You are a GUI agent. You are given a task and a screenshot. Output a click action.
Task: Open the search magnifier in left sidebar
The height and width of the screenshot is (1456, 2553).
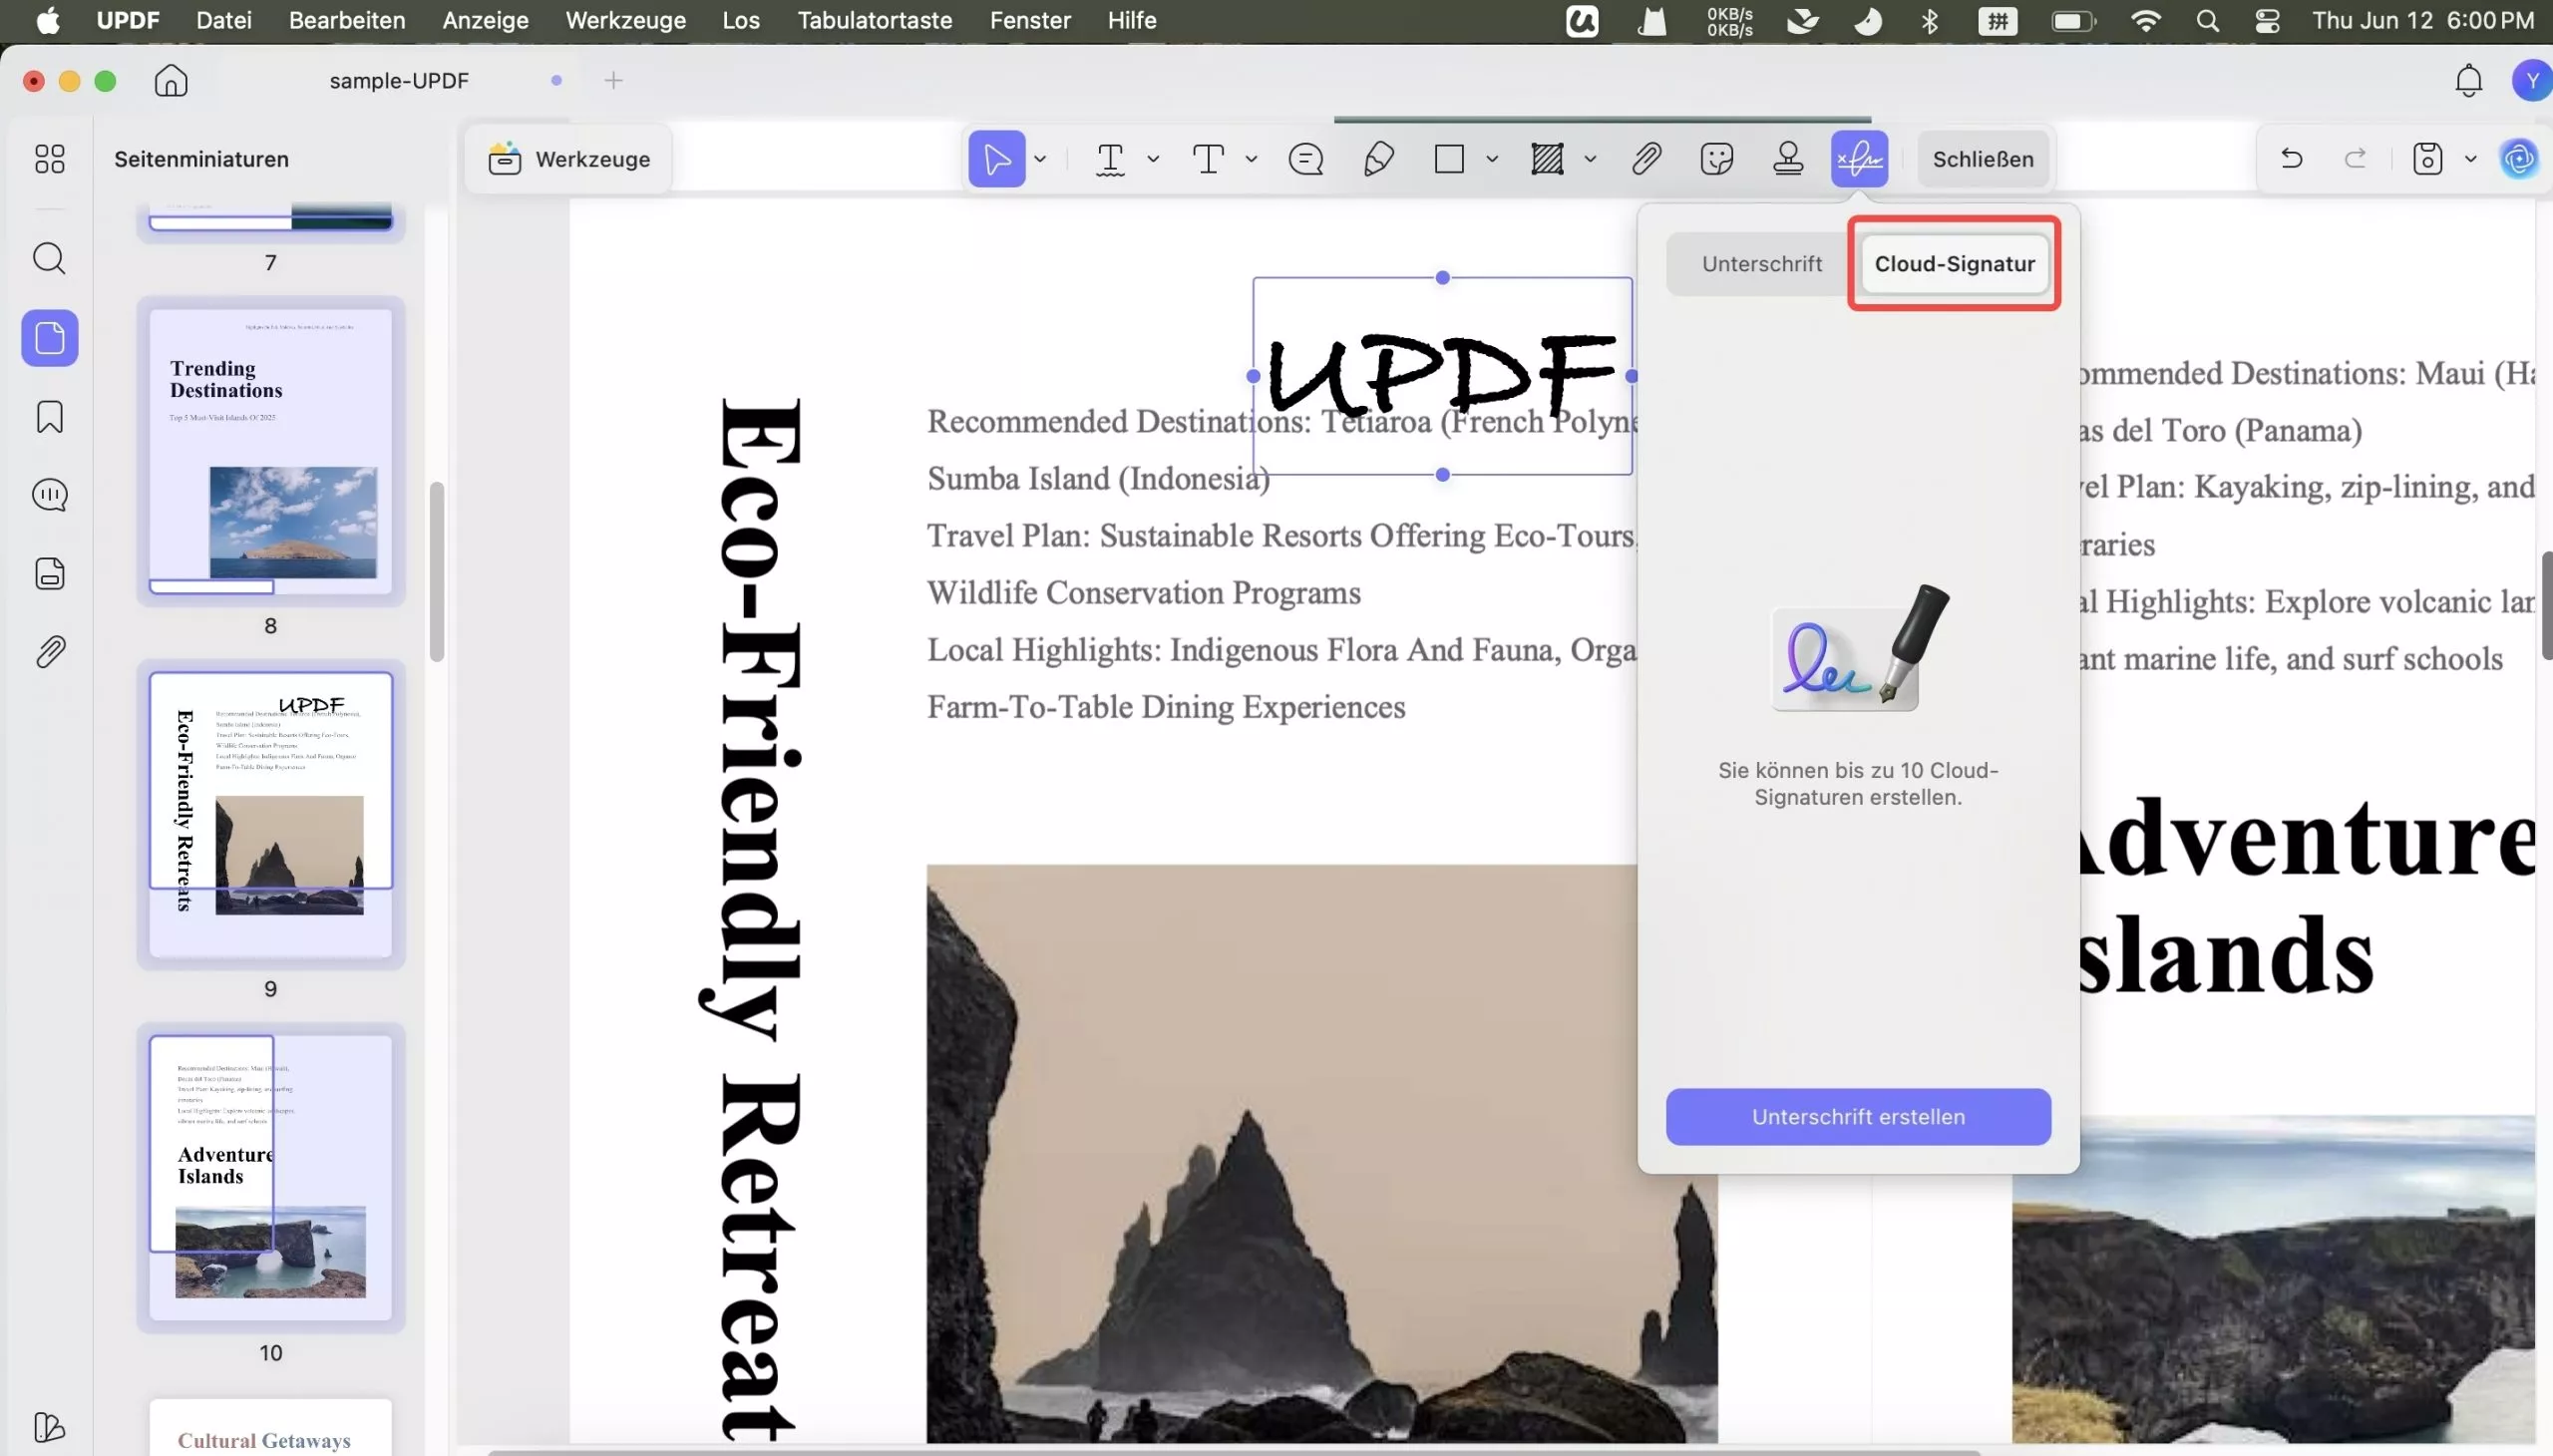tap(49, 258)
